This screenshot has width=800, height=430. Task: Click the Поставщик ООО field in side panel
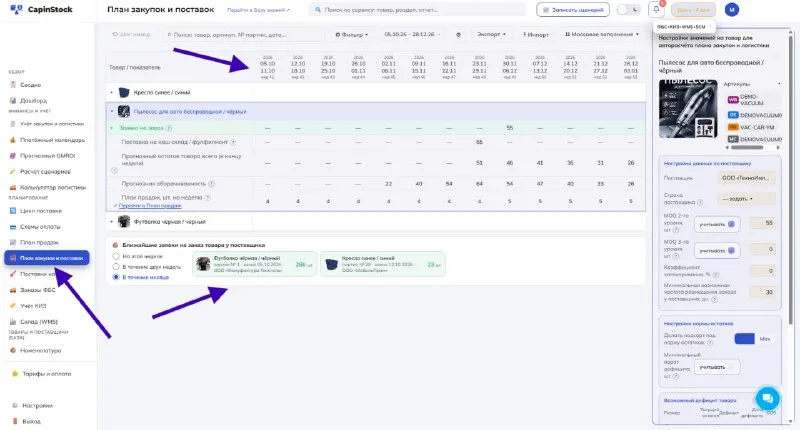click(746, 178)
